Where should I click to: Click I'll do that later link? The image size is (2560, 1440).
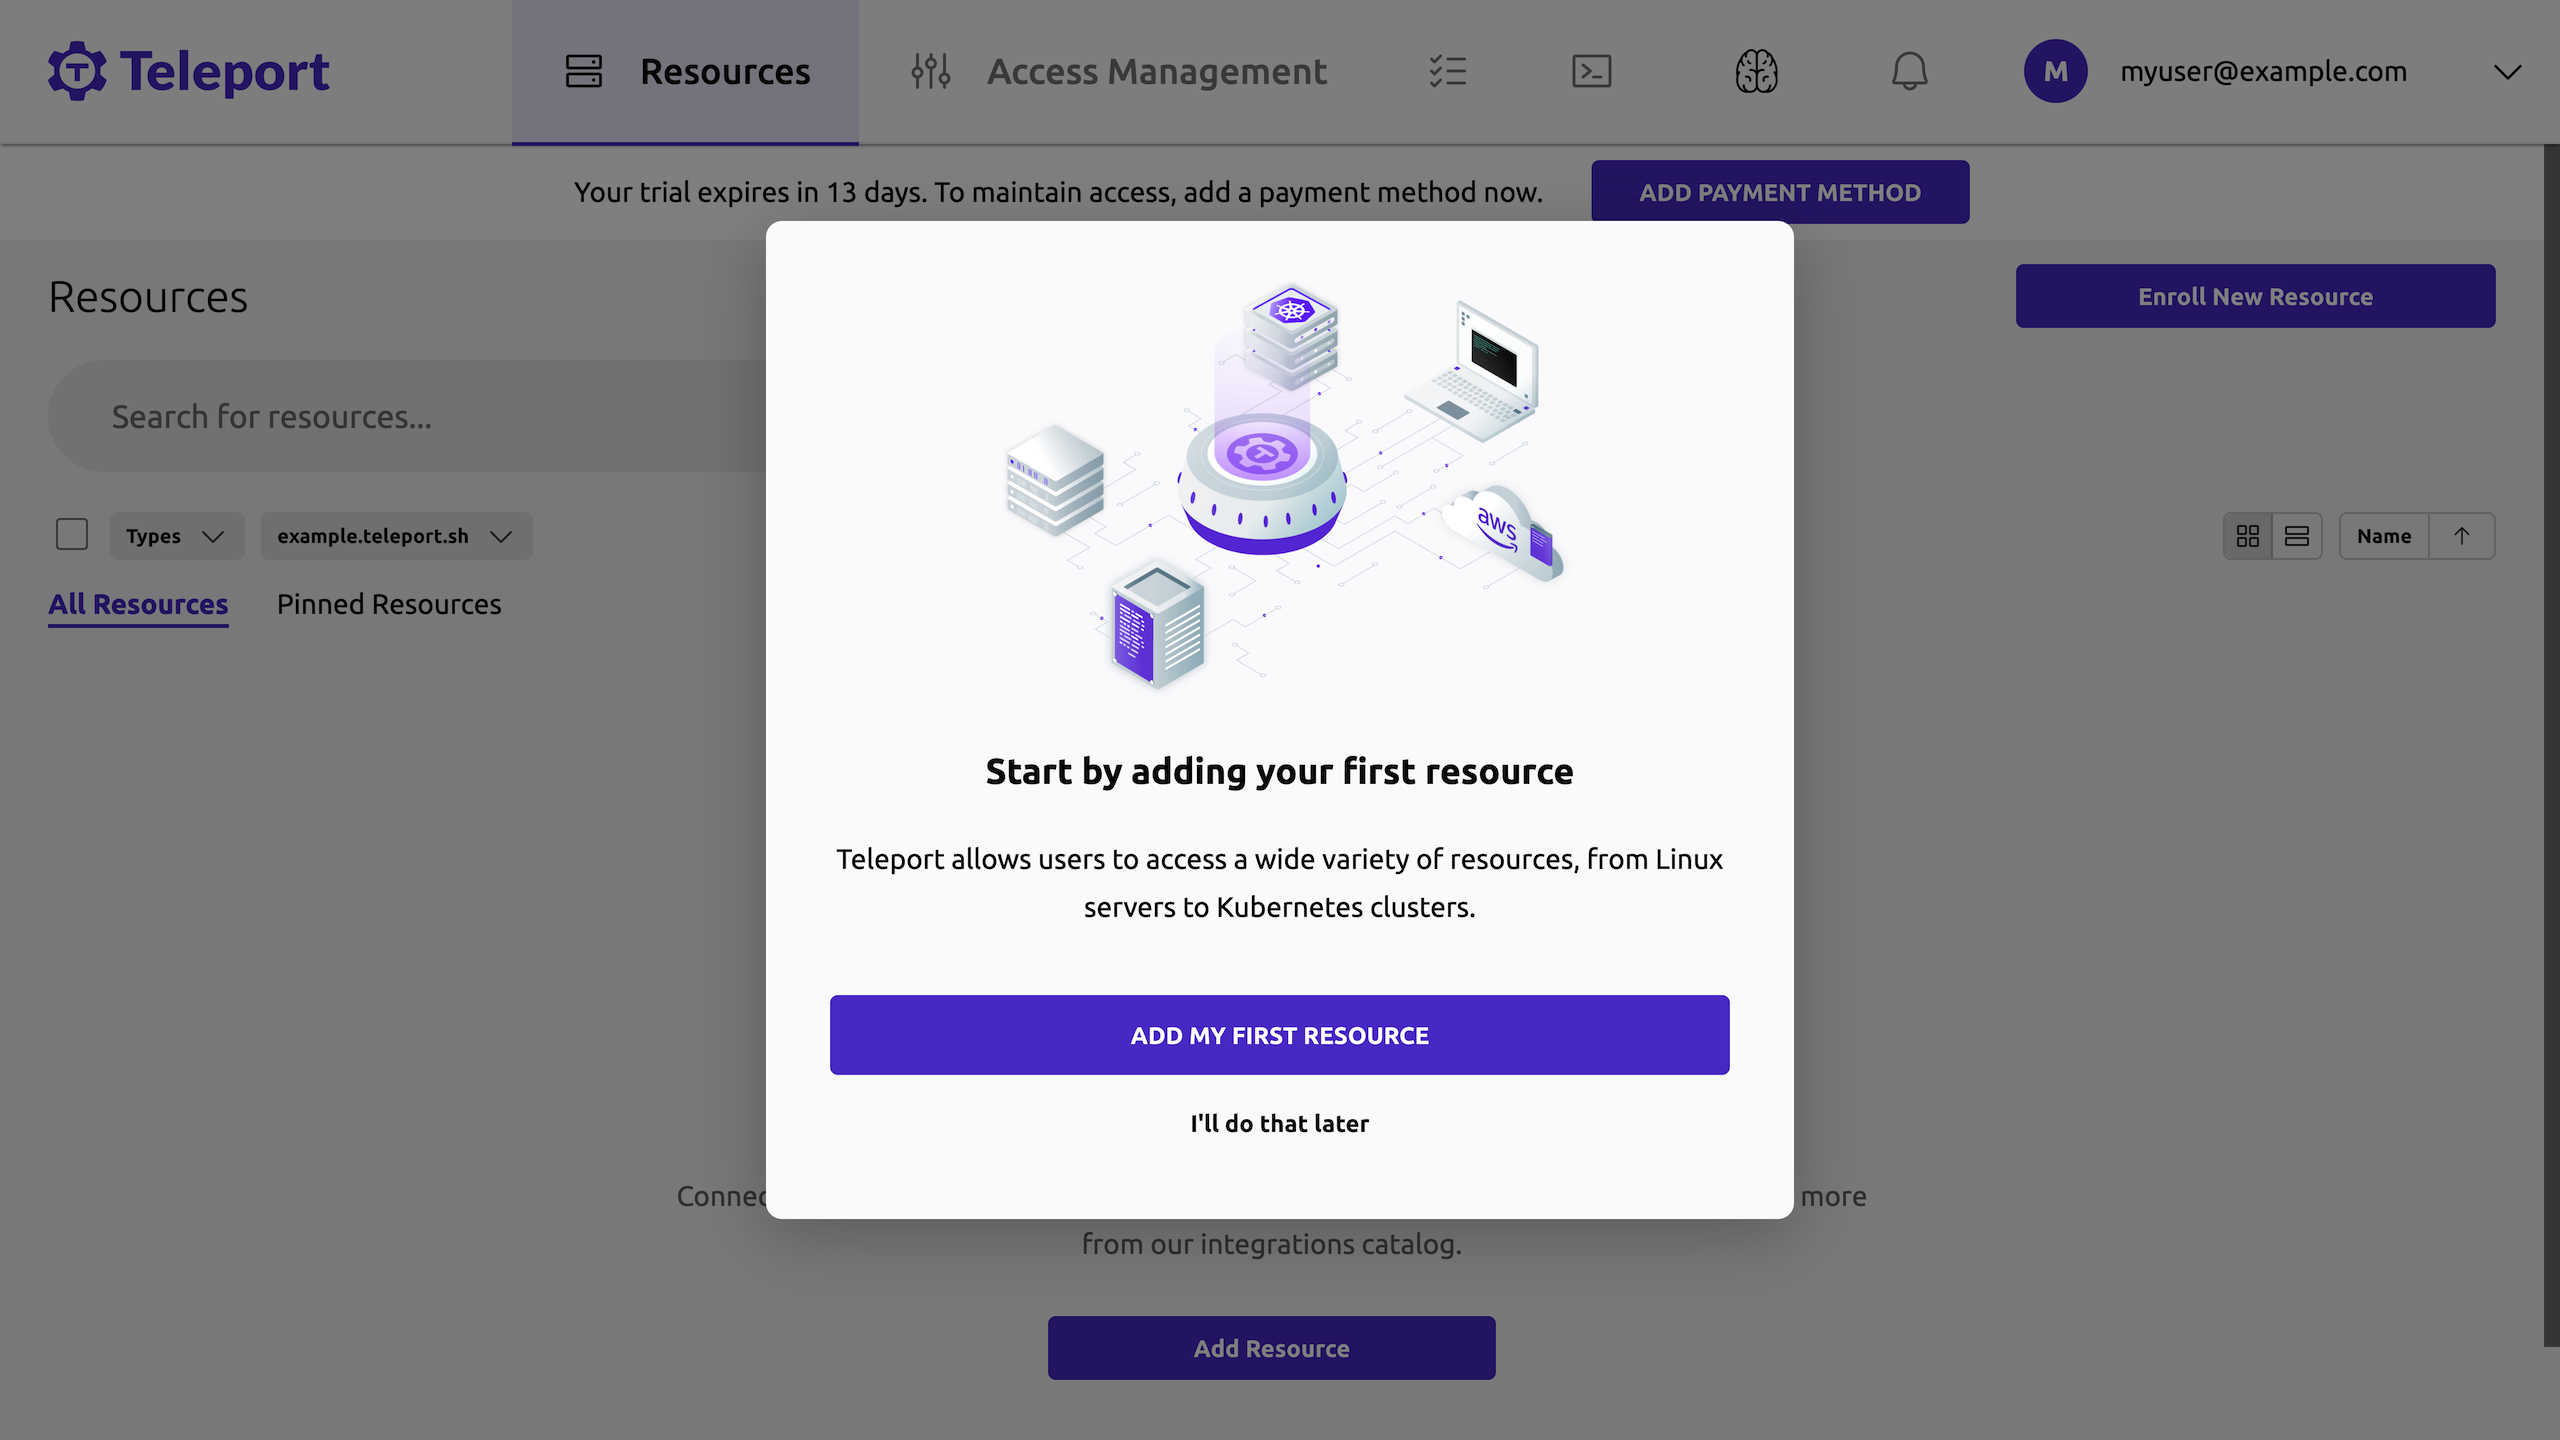tap(1280, 1124)
